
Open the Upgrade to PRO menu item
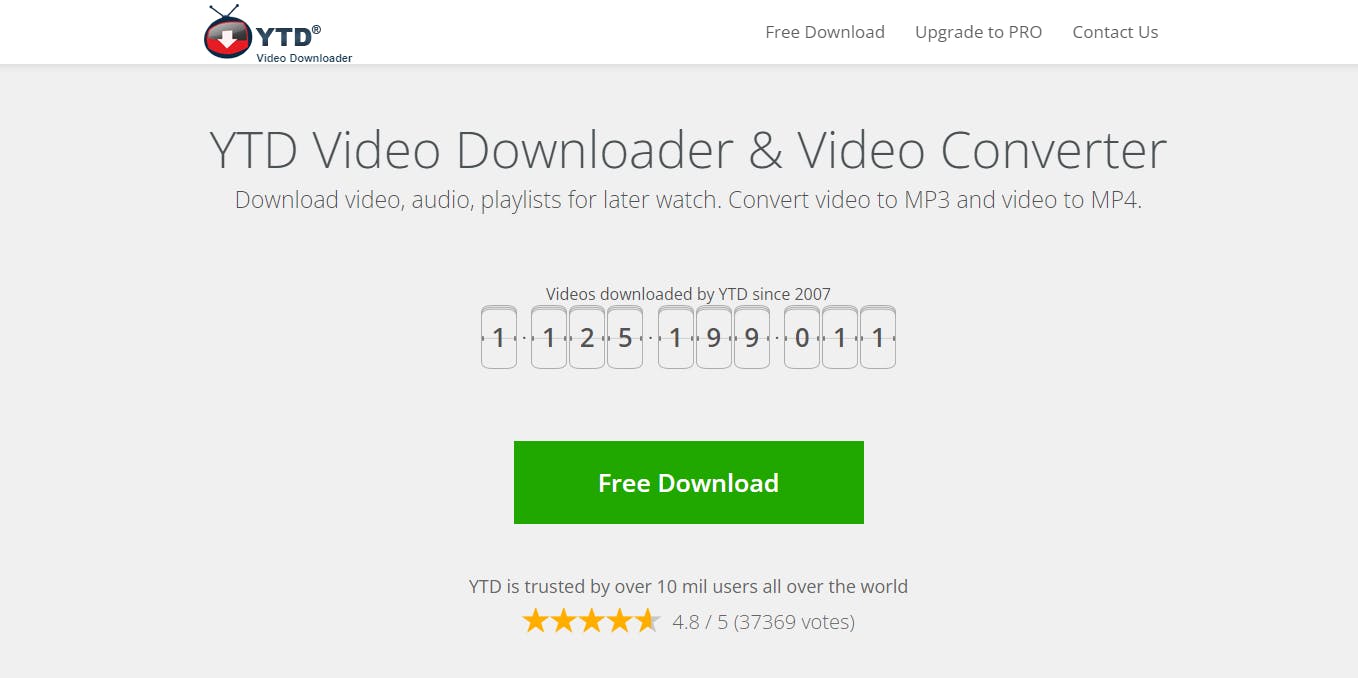pyautogui.click(x=978, y=32)
